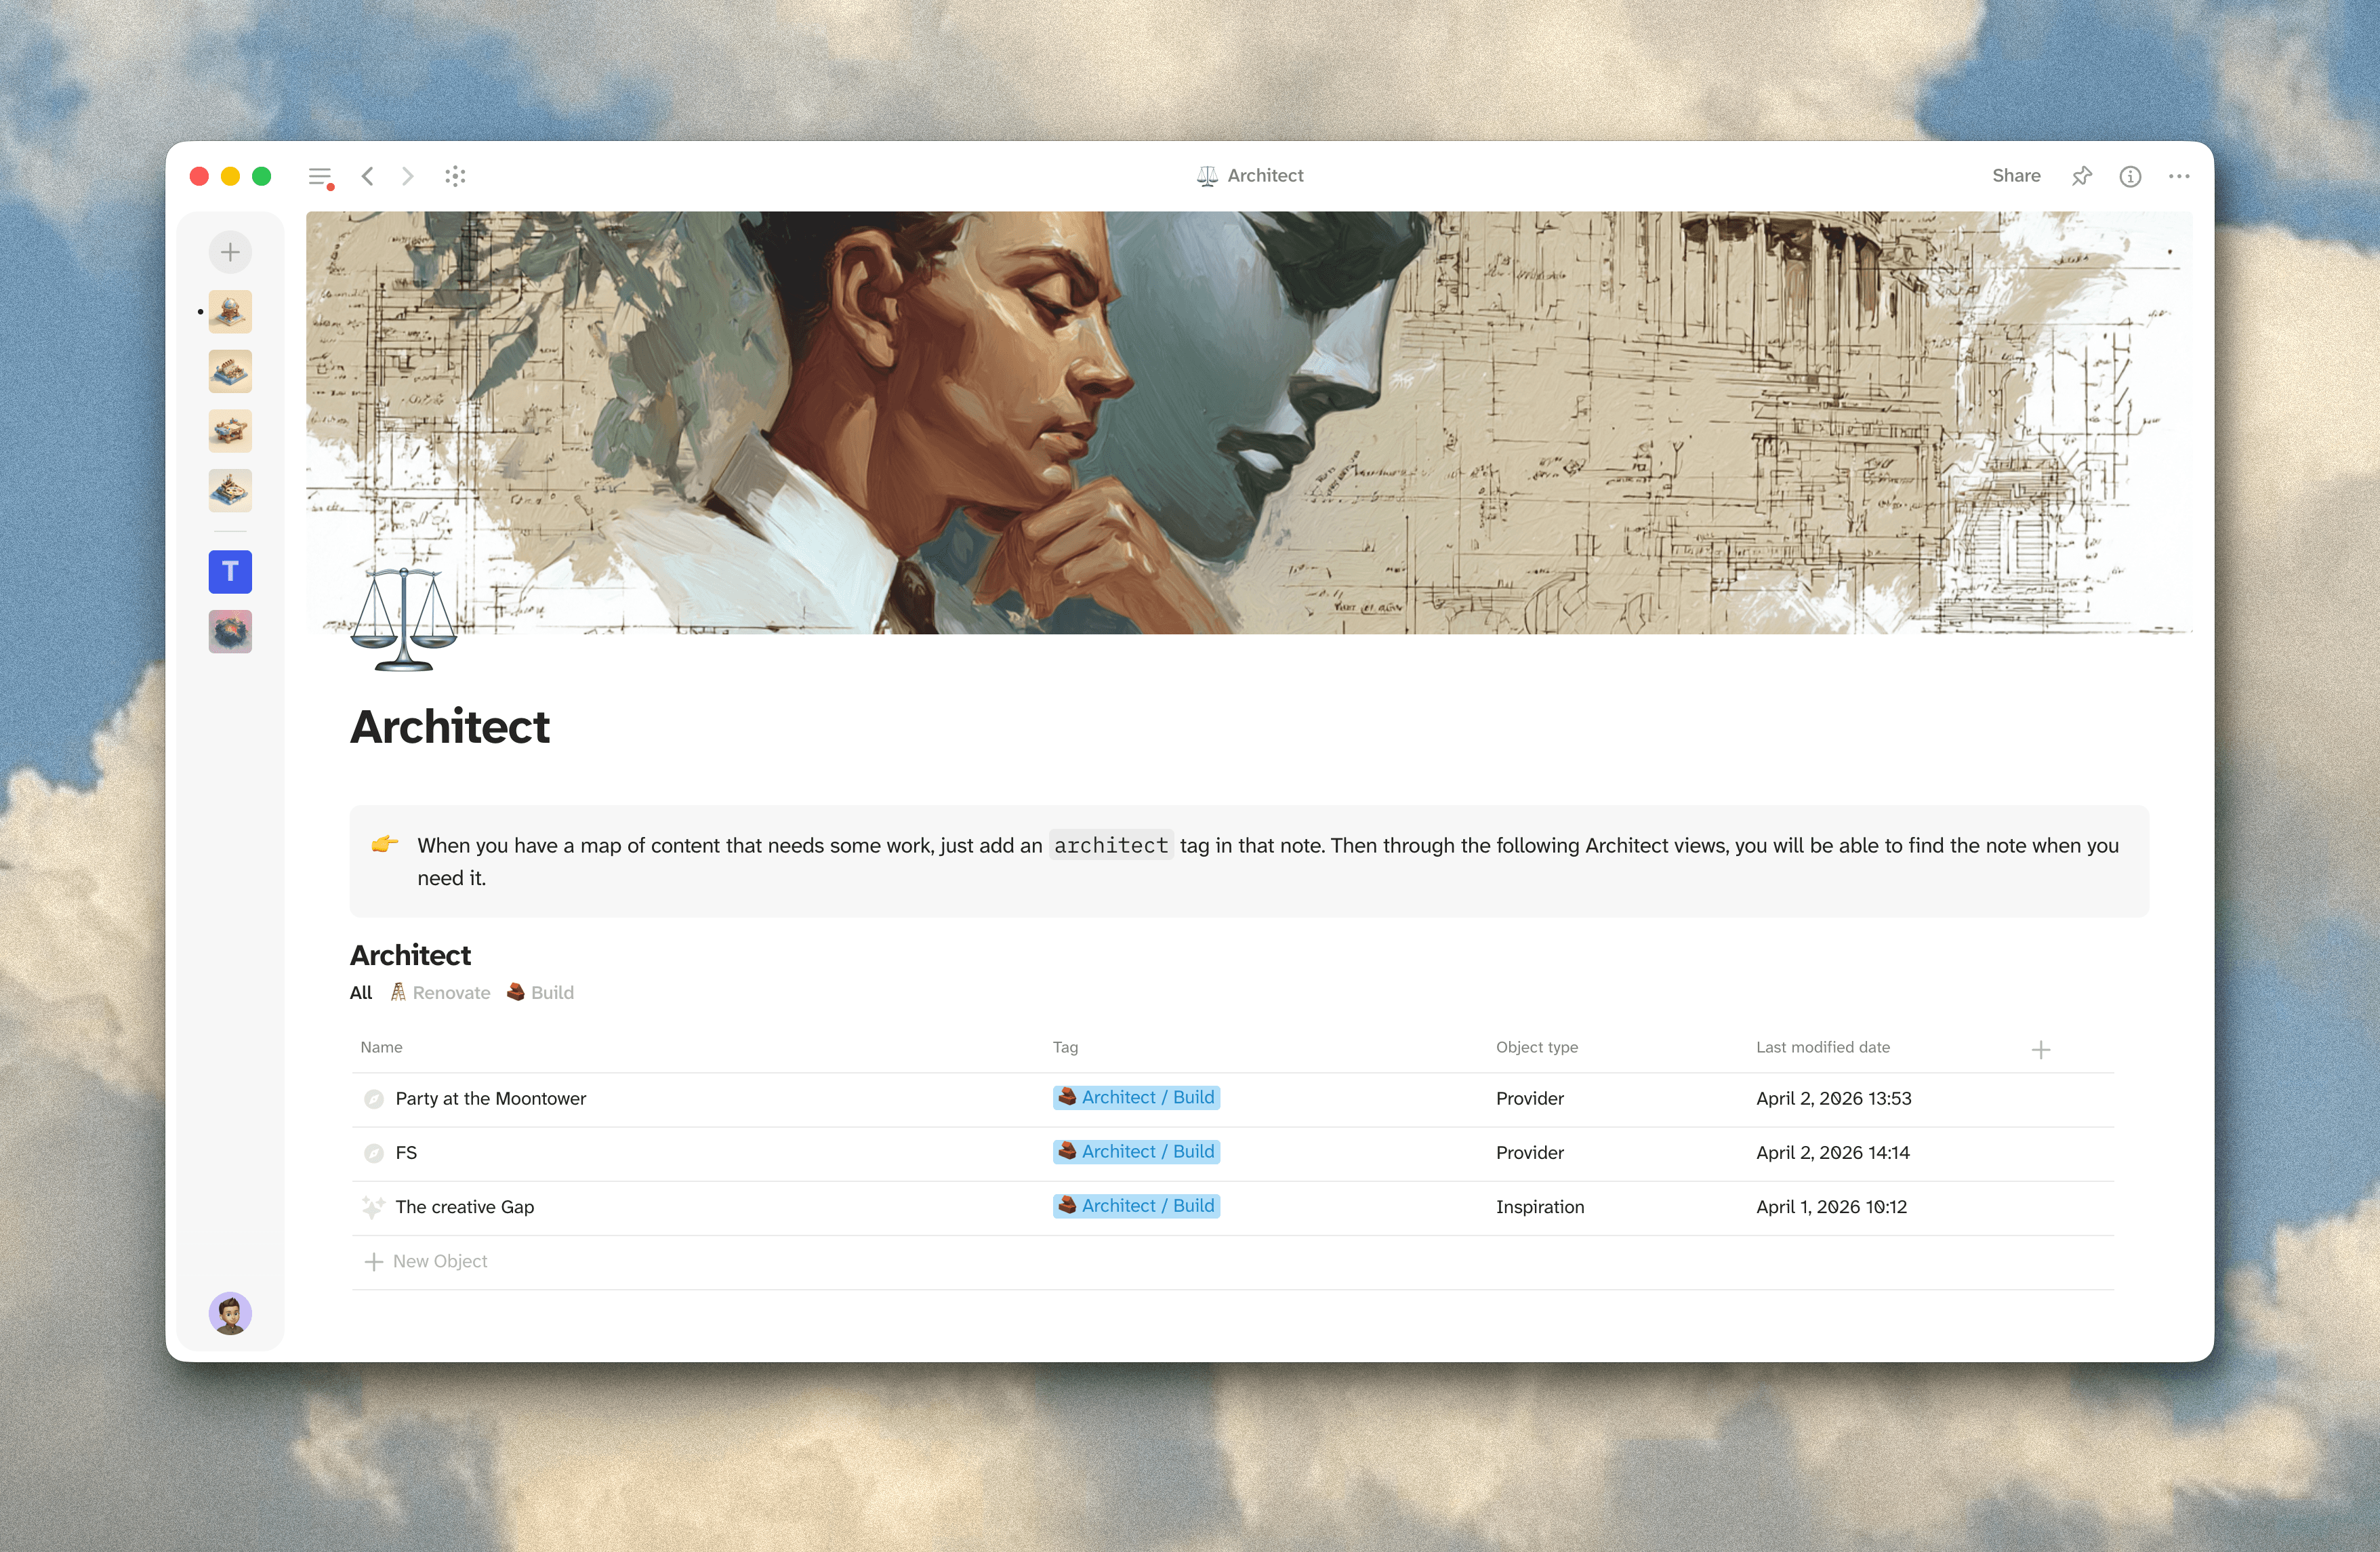Go back with the left chevron arrow
The width and height of the screenshot is (2380, 1552).
[368, 176]
